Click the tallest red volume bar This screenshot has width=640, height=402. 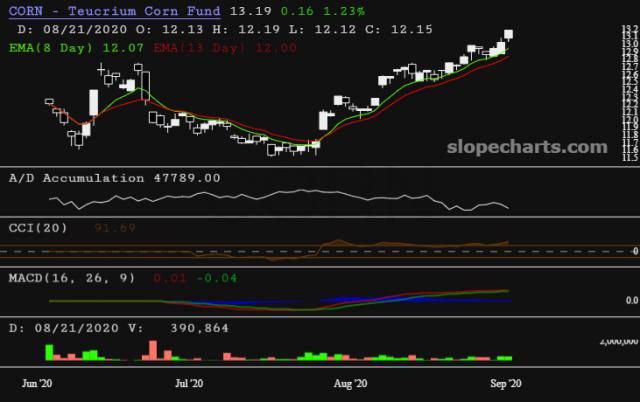point(153,351)
